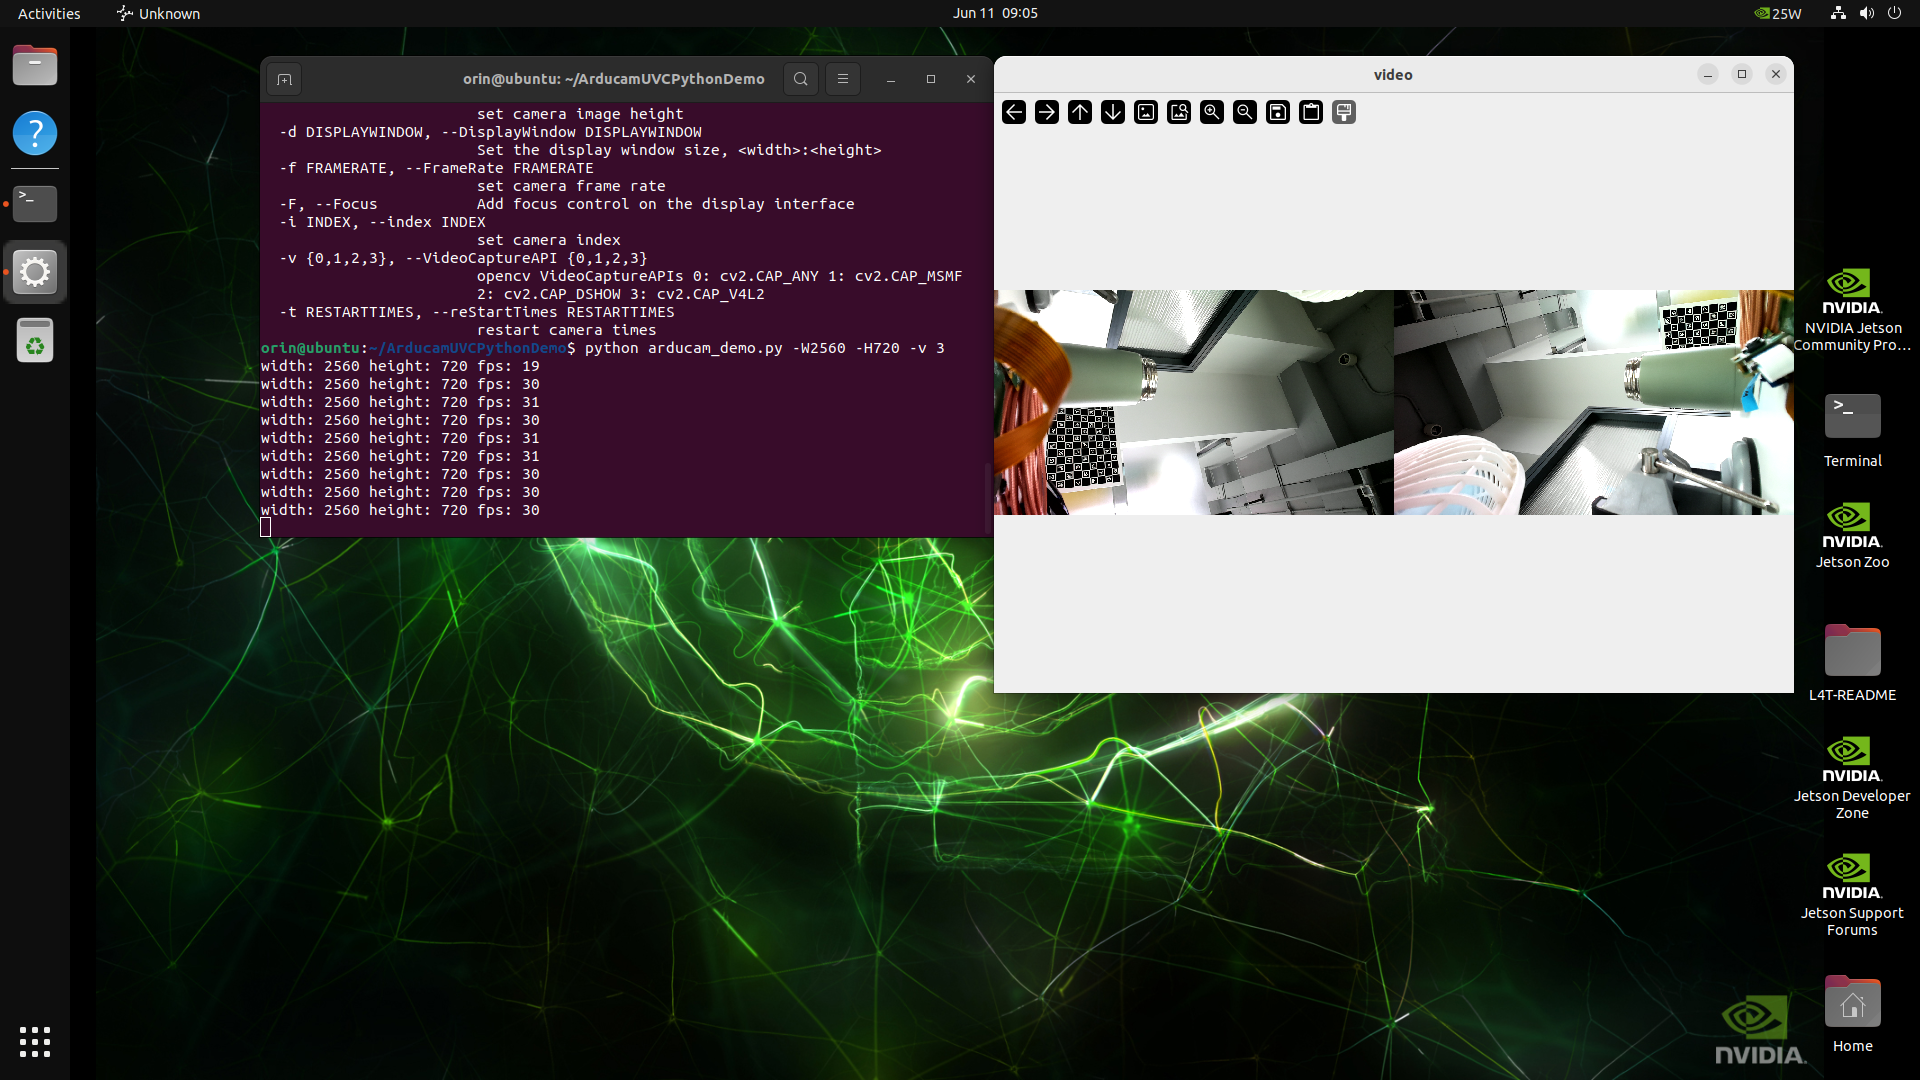
Task: Open the clock showing Jun 11 09:05
Action: pos(995,13)
